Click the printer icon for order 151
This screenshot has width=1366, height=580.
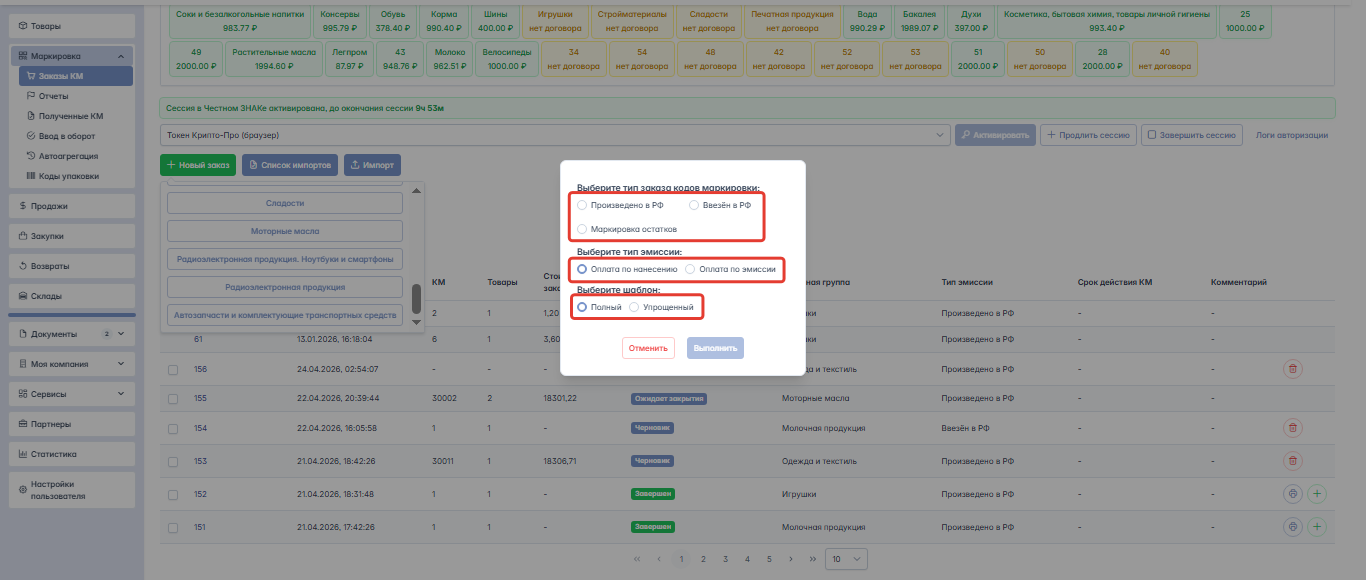coord(1293,527)
